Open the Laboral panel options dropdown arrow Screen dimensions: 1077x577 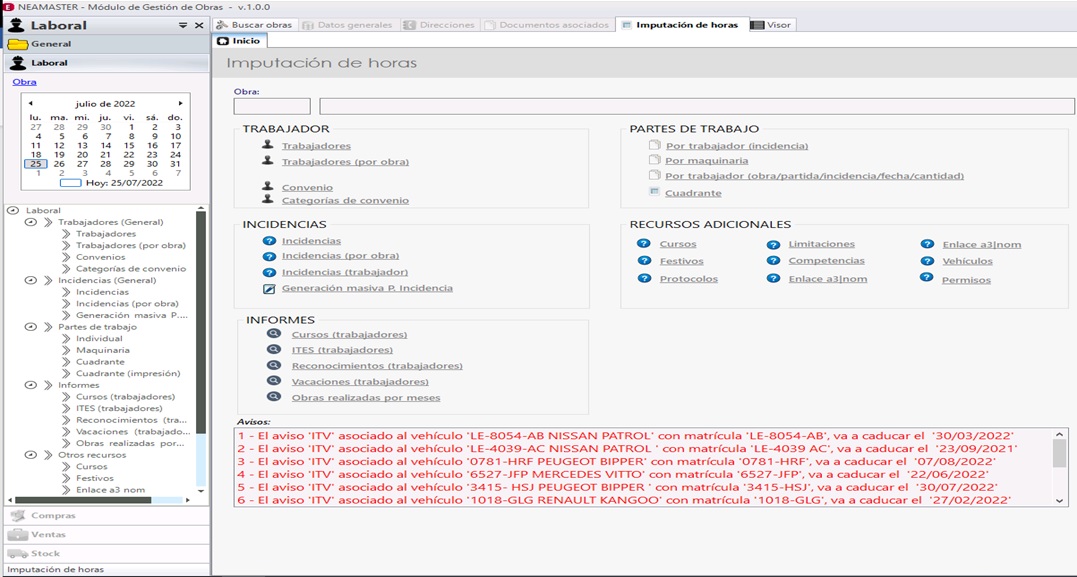pyautogui.click(x=183, y=25)
